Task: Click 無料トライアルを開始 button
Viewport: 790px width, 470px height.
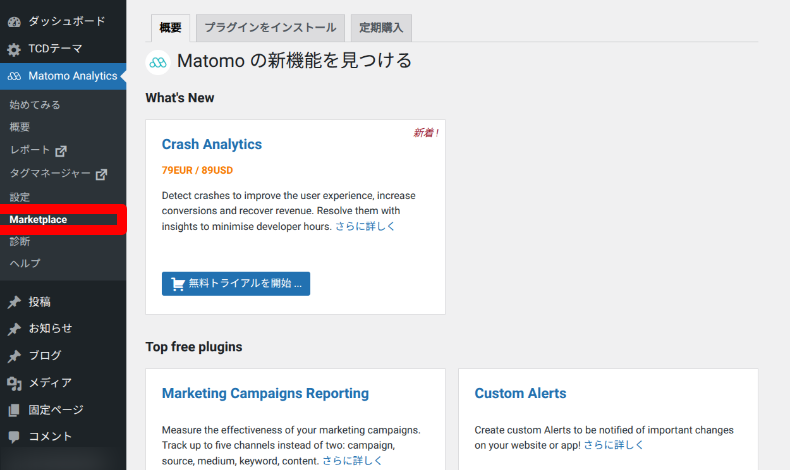Action: [236, 284]
